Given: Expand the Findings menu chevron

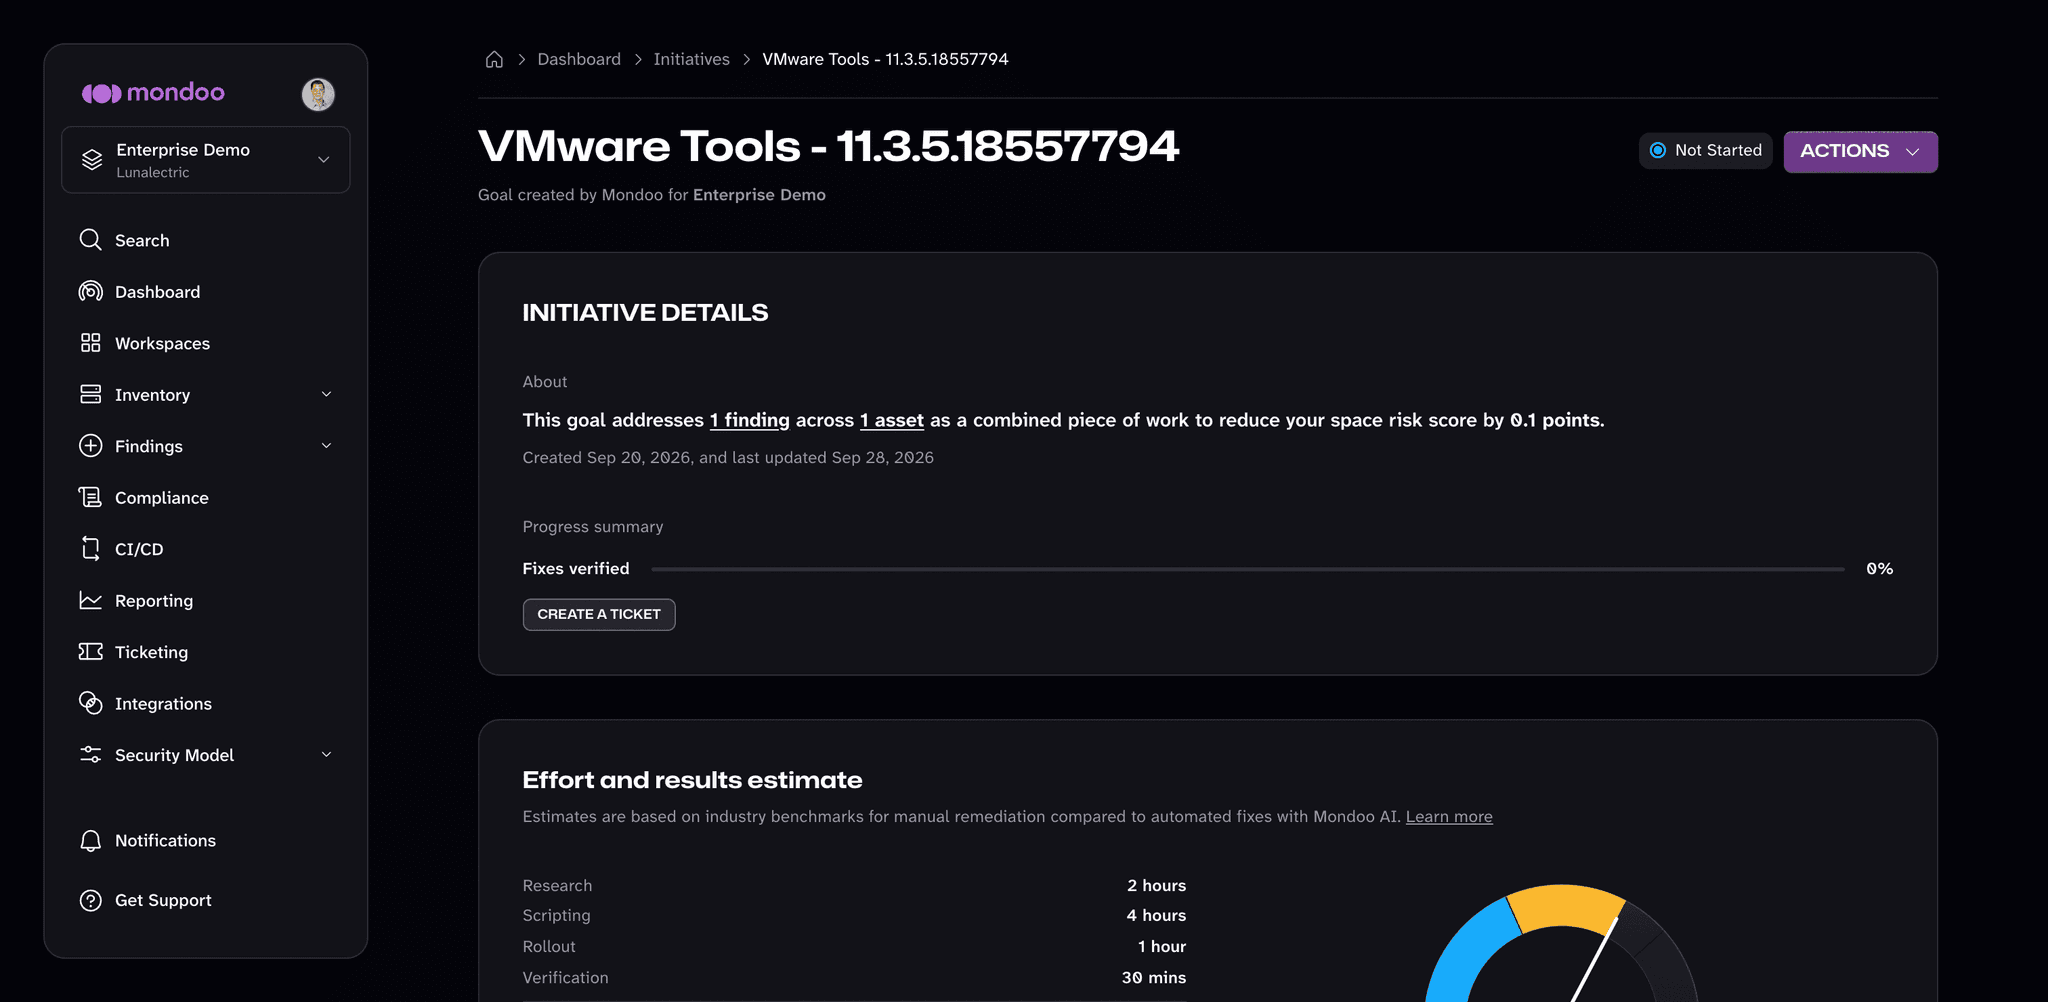Looking at the screenshot, I should (326, 446).
